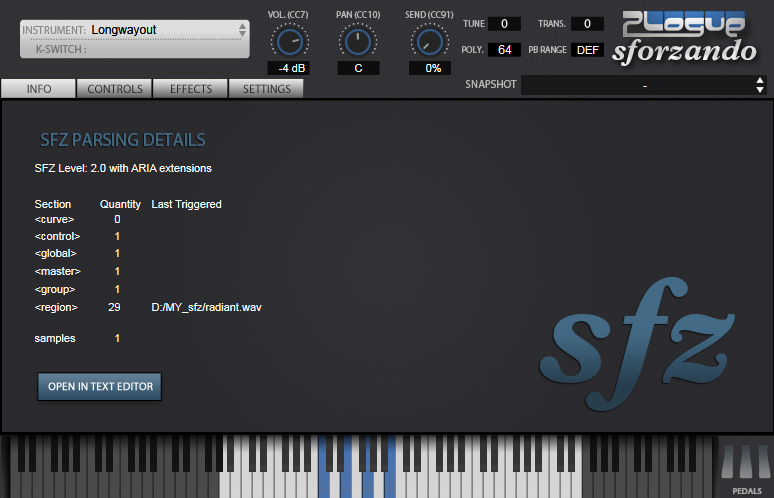Viewport: 774px width, 498px height.
Task: Click the -4 dB volume value box
Action: click(x=289, y=68)
